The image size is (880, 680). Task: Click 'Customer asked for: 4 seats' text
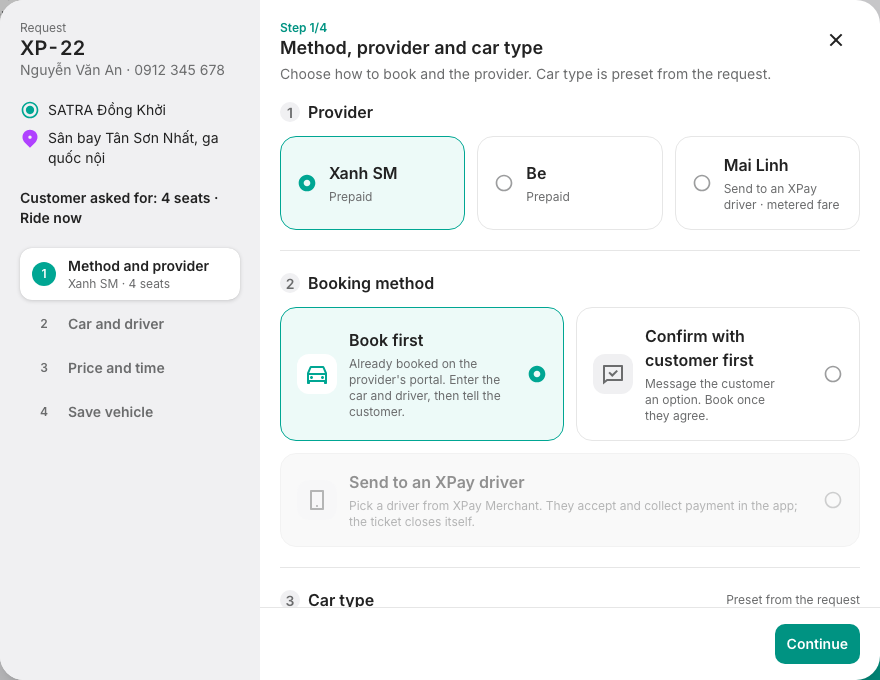pos(119,208)
